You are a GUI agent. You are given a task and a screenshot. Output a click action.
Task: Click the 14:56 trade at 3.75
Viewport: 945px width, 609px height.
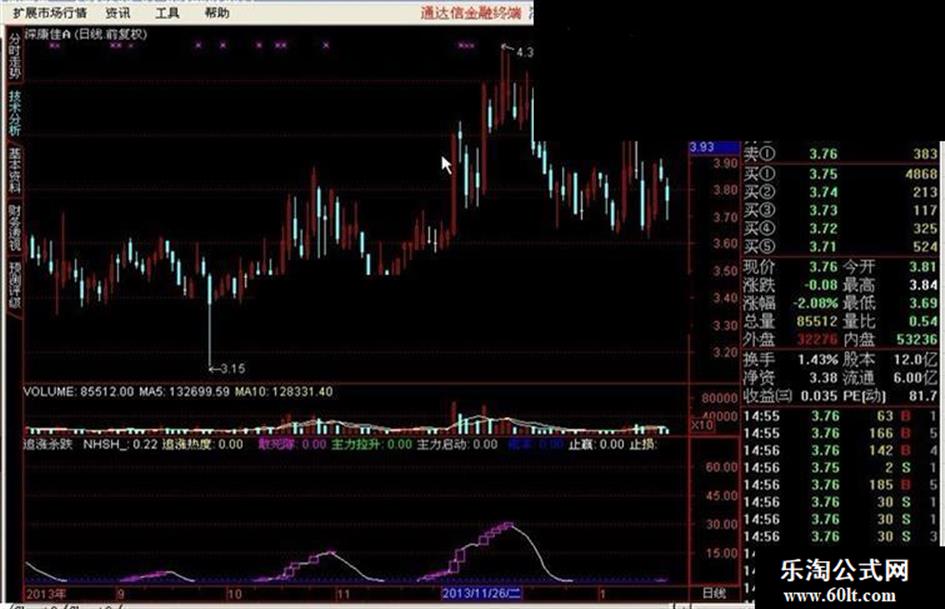tap(840, 467)
